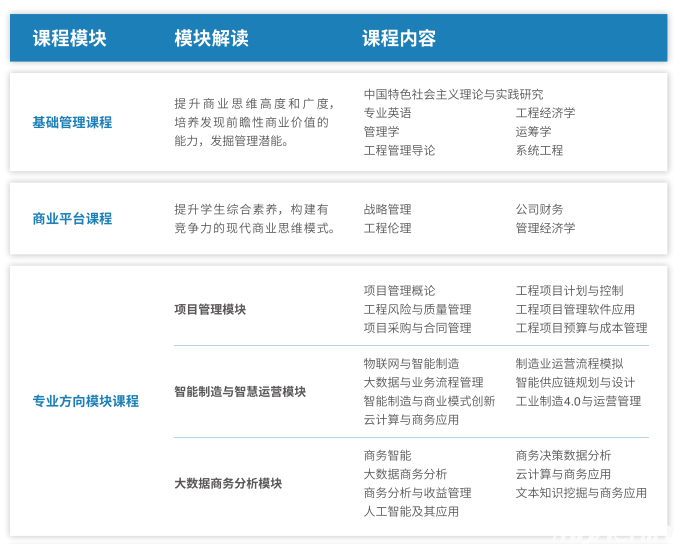Open the 战略管理 course entry
688x544 pixels.
387,209
